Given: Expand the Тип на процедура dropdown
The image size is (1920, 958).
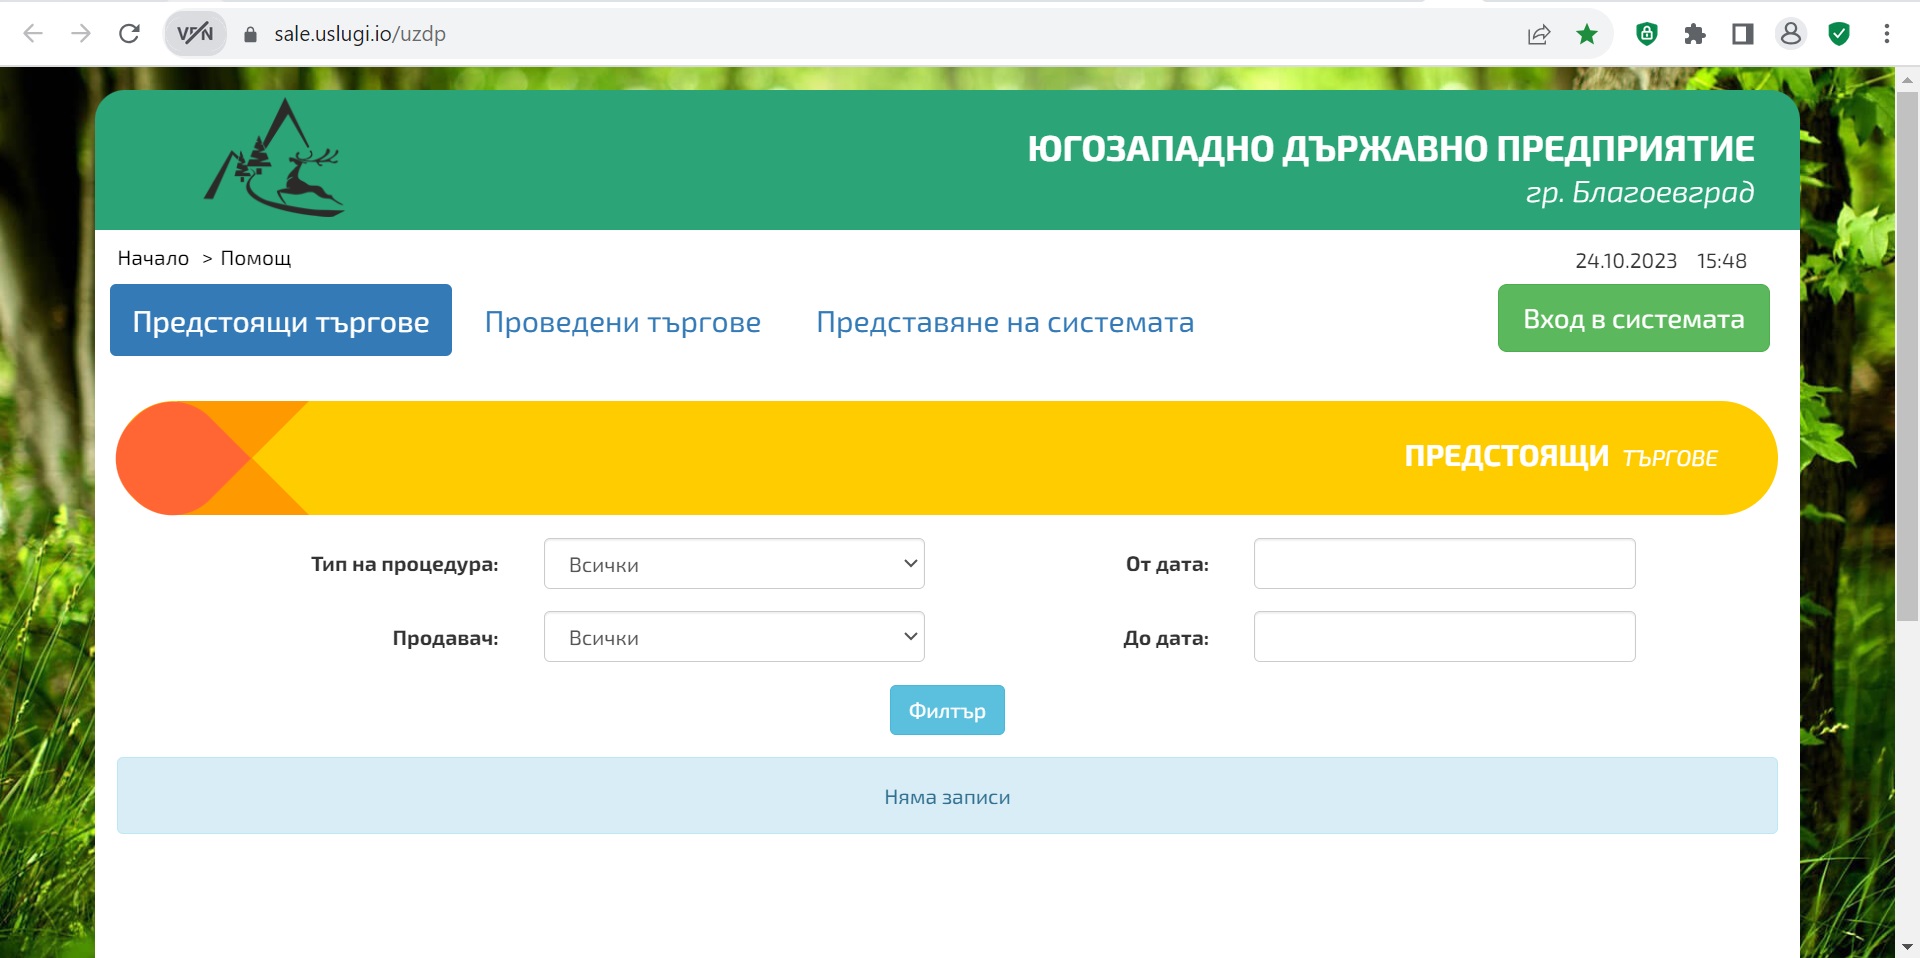Looking at the screenshot, I should click(x=734, y=564).
